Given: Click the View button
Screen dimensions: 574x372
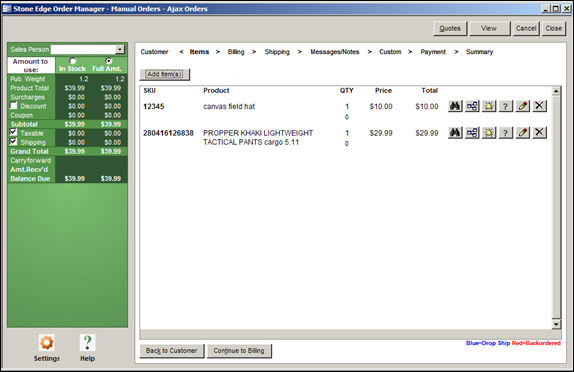Looking at the screenshot, I should pyautogui.click(x=489, y=28).
